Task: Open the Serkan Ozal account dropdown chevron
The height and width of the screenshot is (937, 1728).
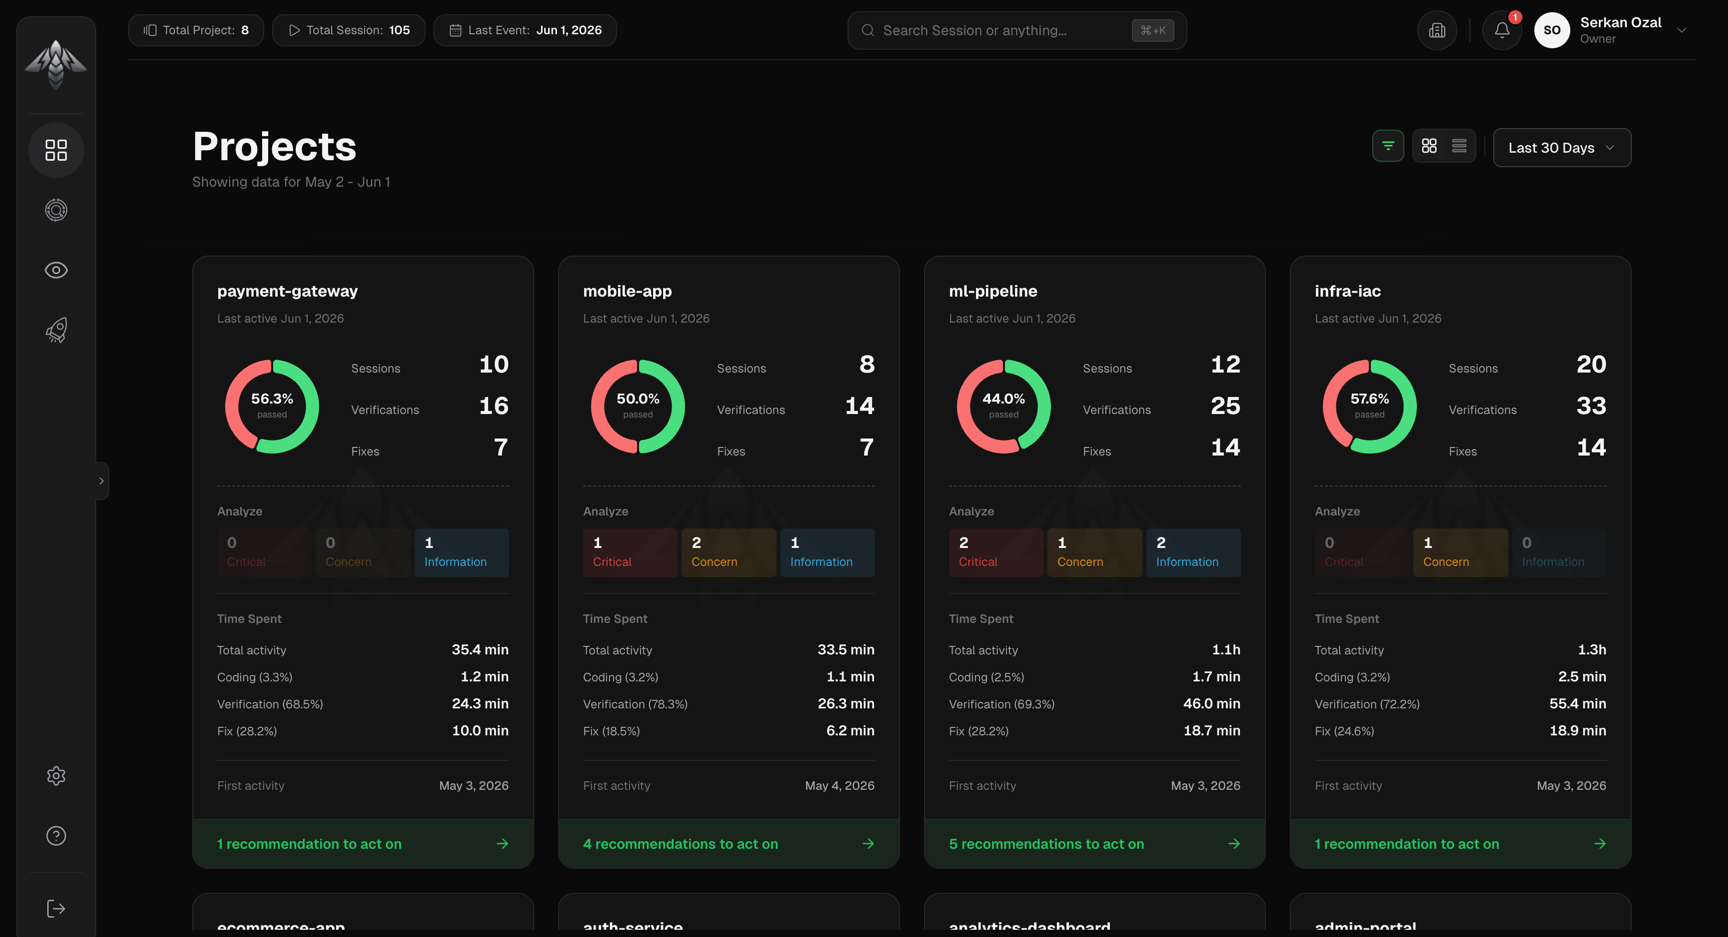Action: [x=1682, y=30]
